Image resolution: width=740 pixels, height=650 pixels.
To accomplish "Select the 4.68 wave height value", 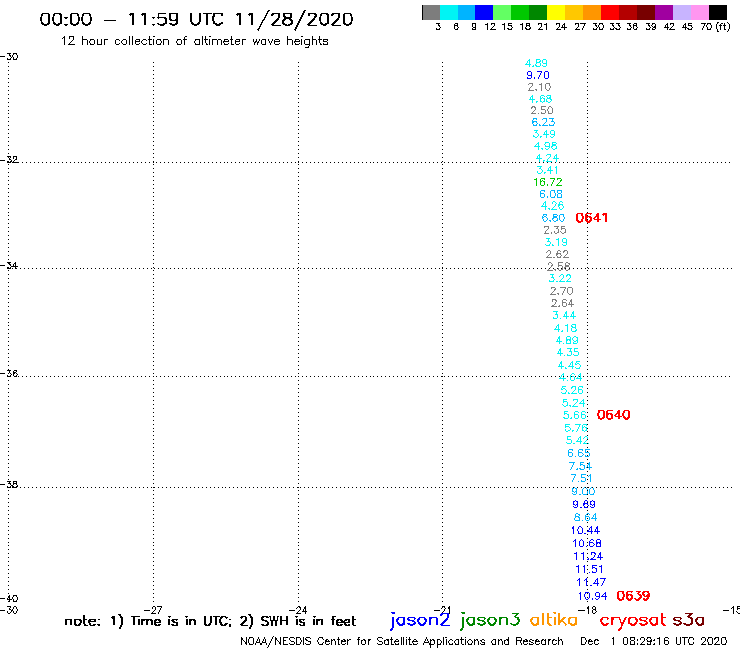I will 540,99.
